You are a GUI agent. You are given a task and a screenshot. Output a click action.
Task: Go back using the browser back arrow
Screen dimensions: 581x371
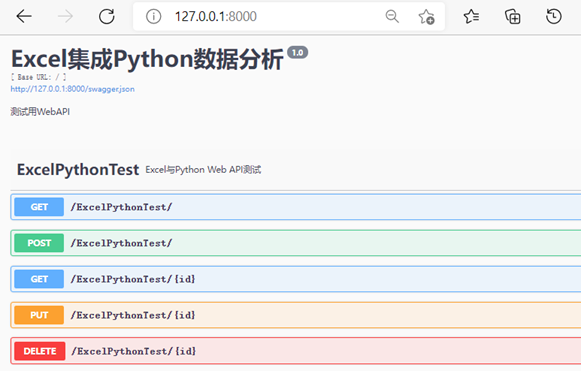[x=24, y=16]
